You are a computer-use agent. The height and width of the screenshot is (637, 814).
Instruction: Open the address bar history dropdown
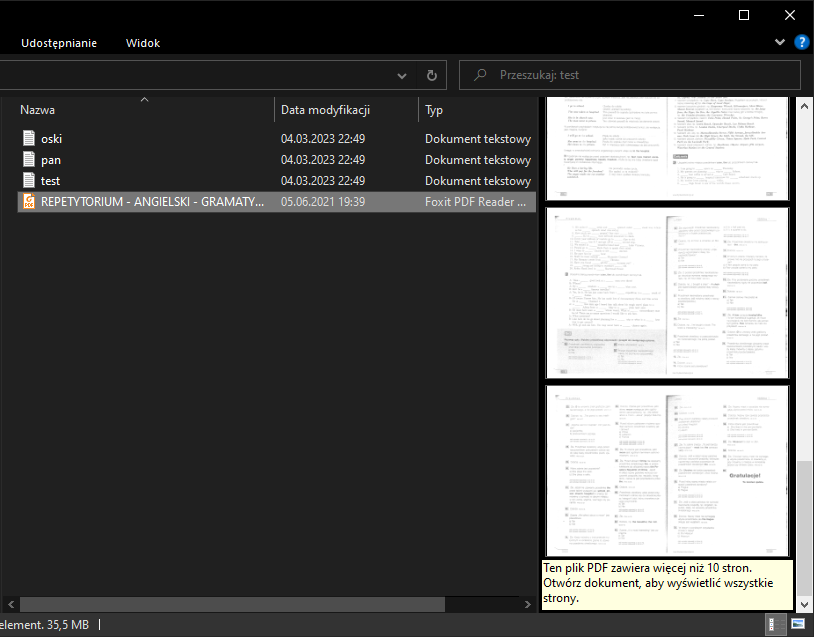pos(402,76)
